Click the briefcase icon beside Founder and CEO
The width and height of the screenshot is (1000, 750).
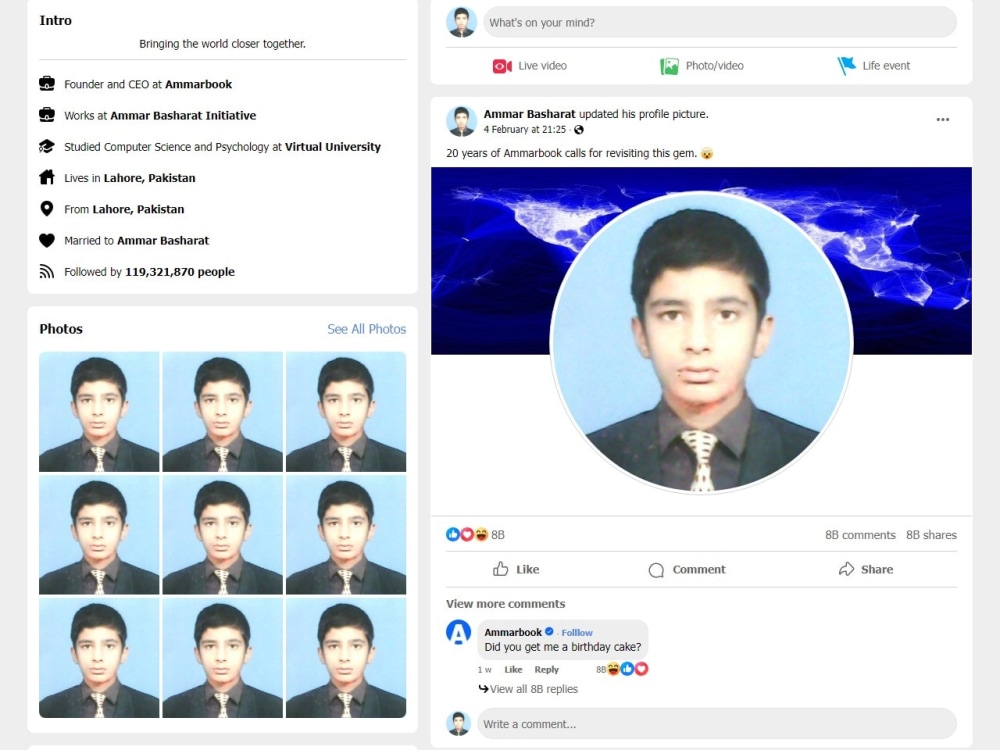point(47,84)
